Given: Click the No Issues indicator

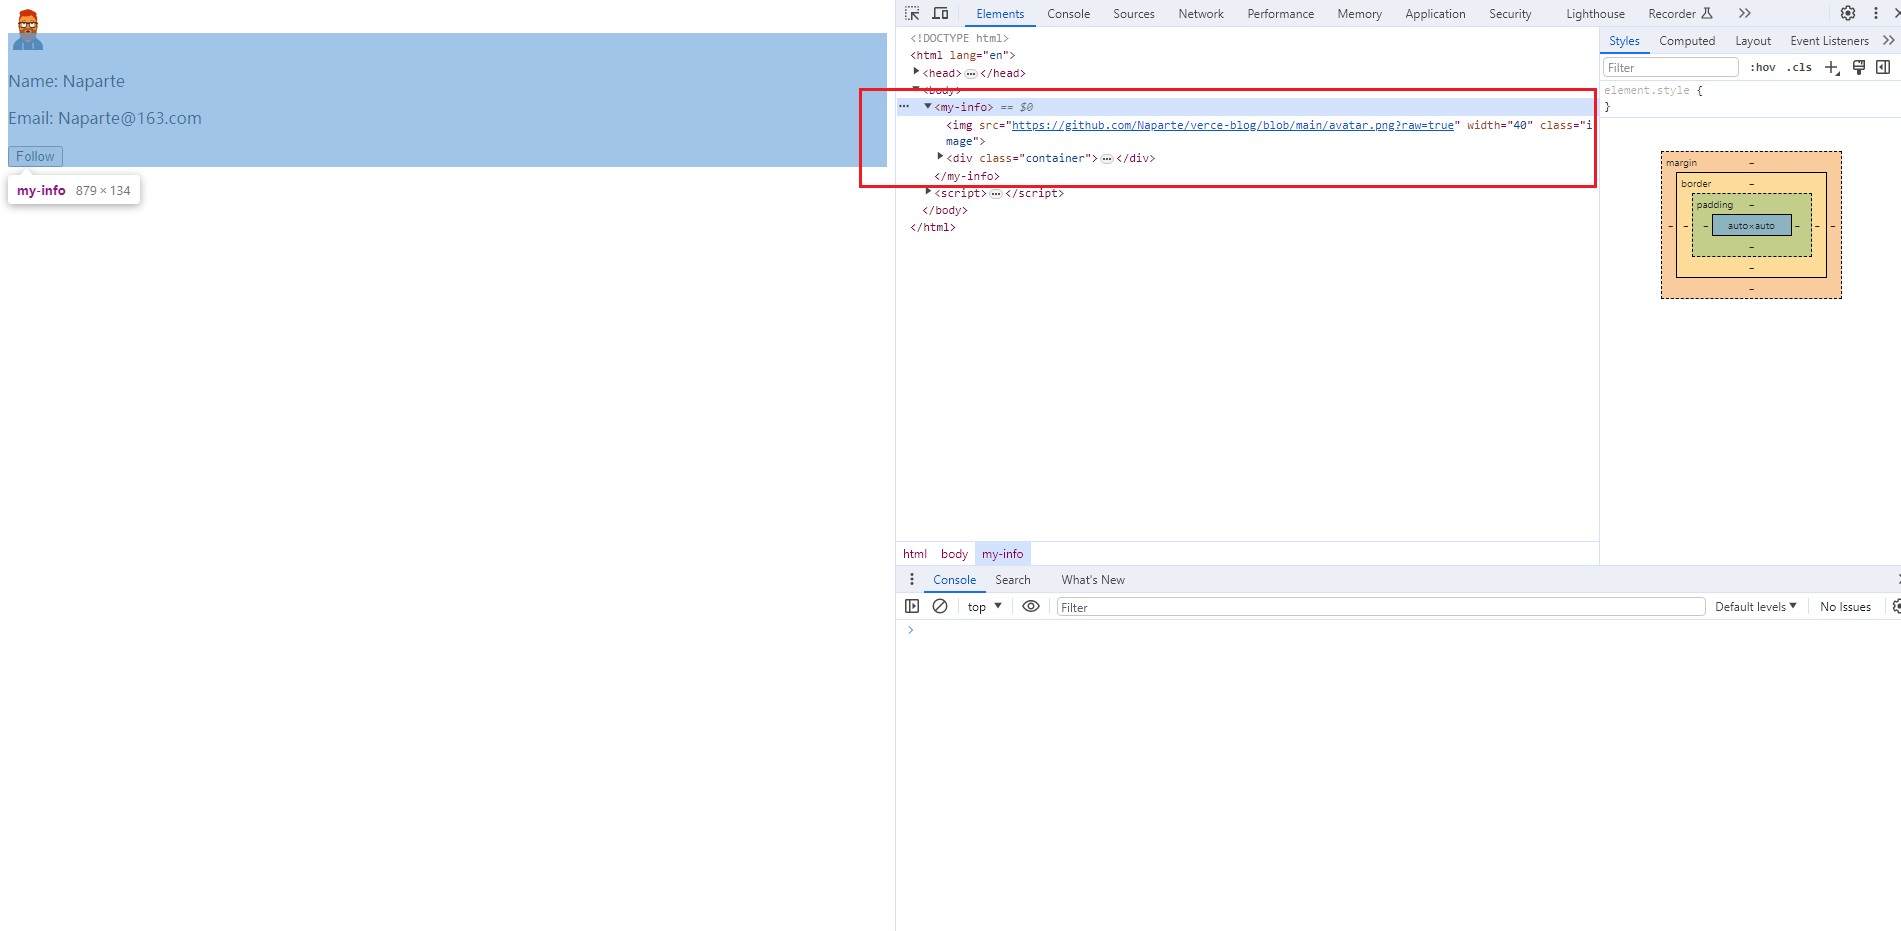Looking at the screenshot, I should pyautogui.click(x=1845, y=607).
